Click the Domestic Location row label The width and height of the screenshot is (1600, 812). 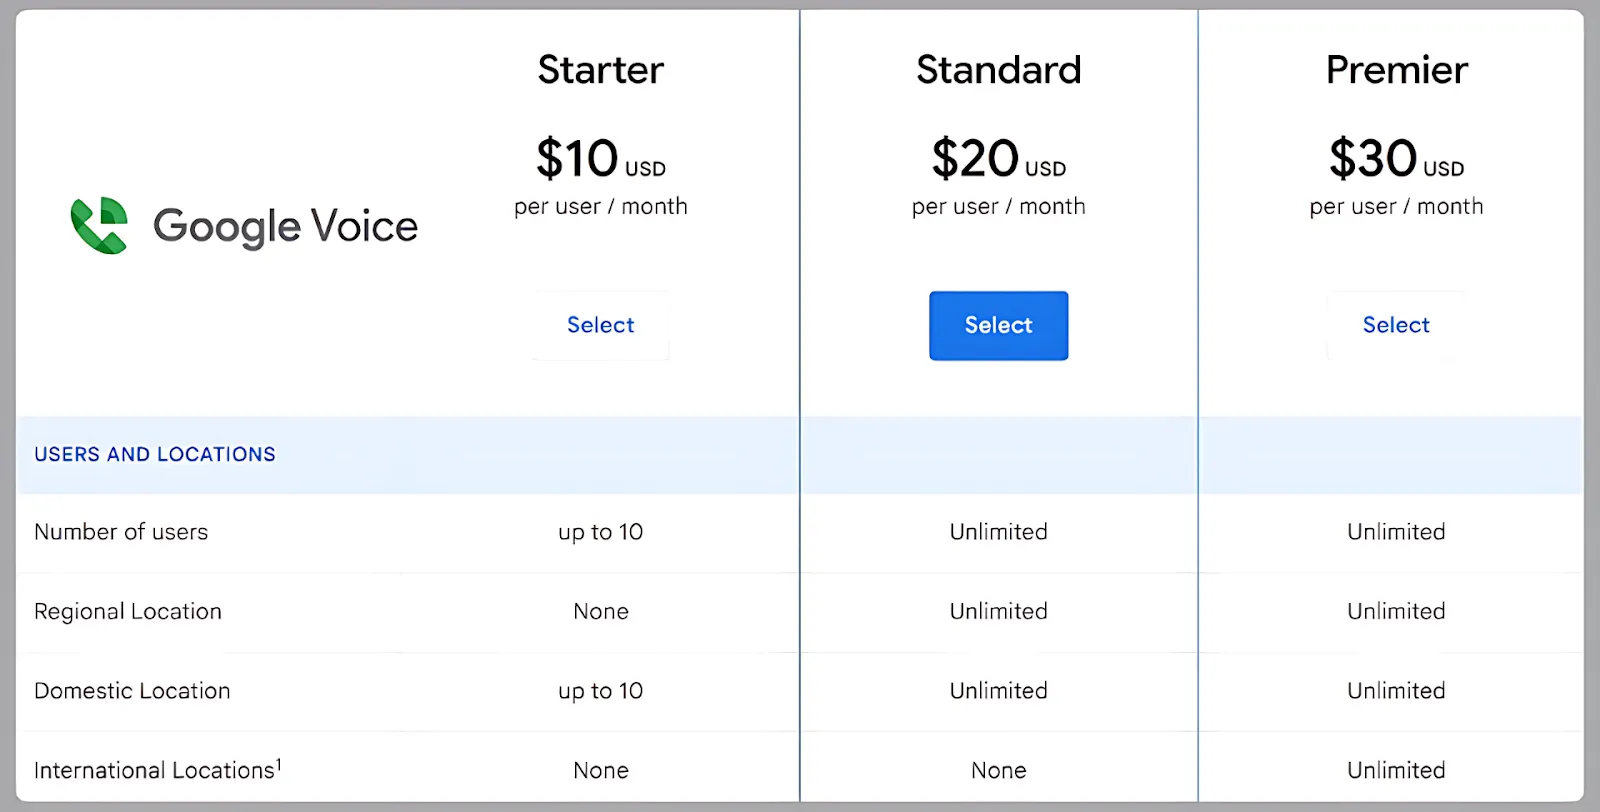(132, 691)
